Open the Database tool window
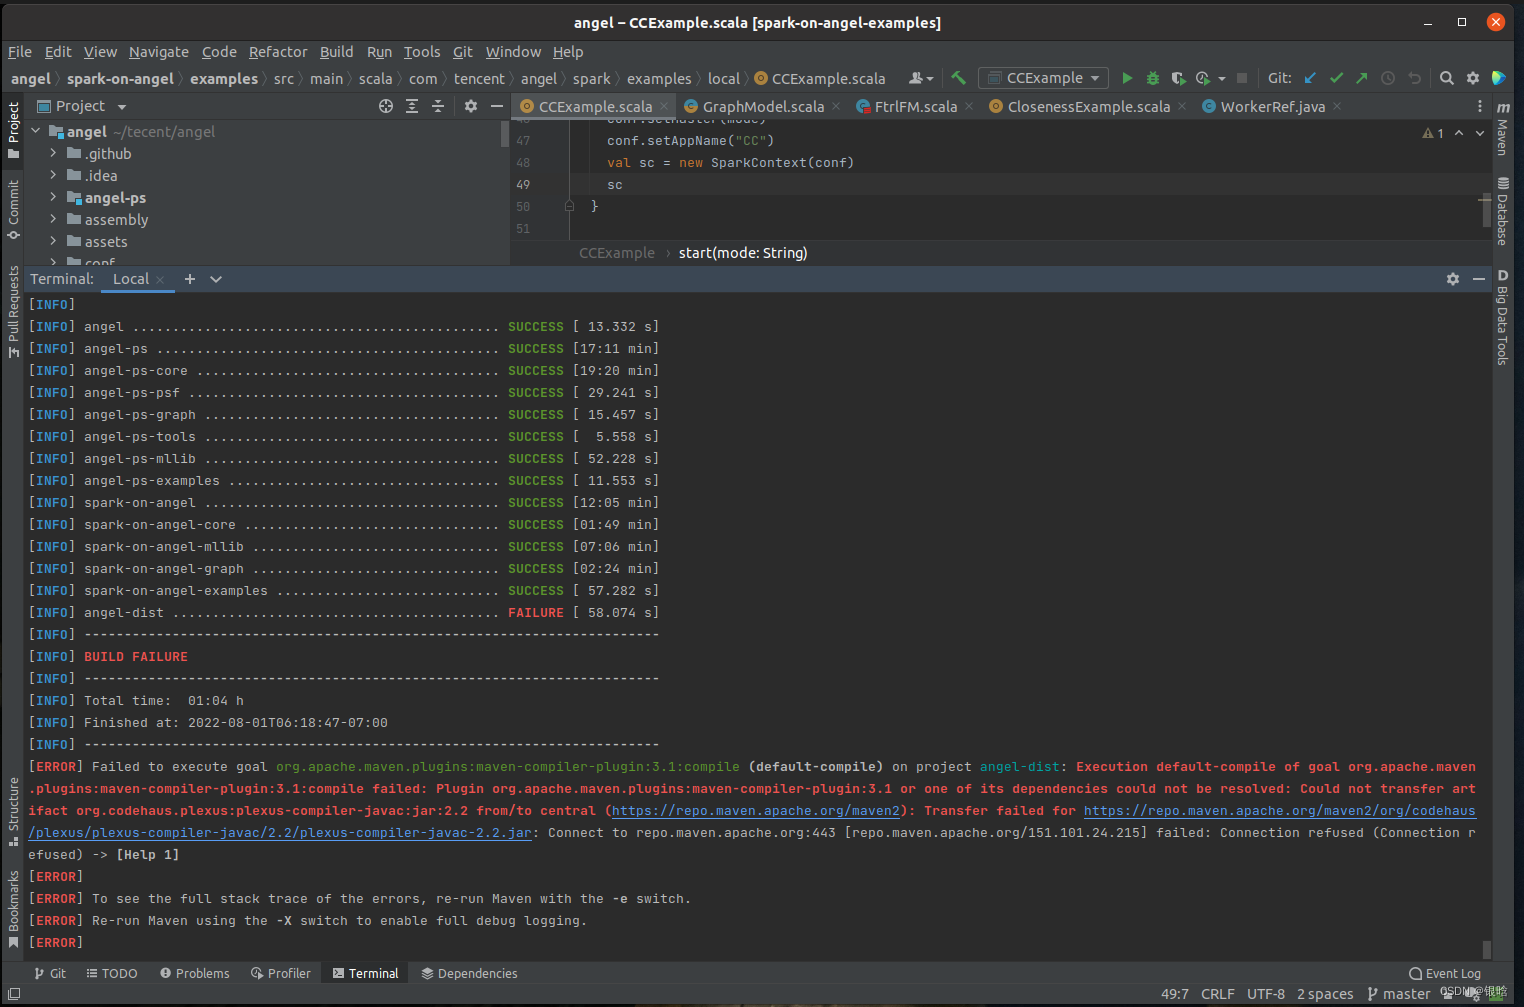The image size is (1524, 1007). pyautogui.click(x=1503, y=211)
